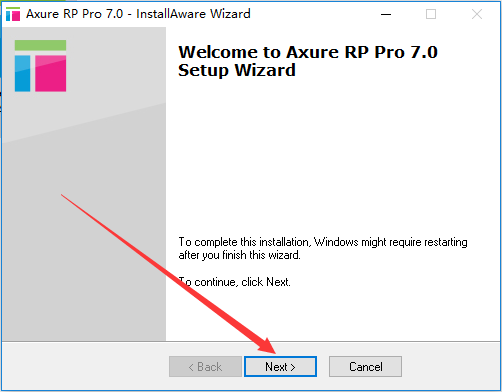Click the pink square of Axure logo

tap(51, 73)
